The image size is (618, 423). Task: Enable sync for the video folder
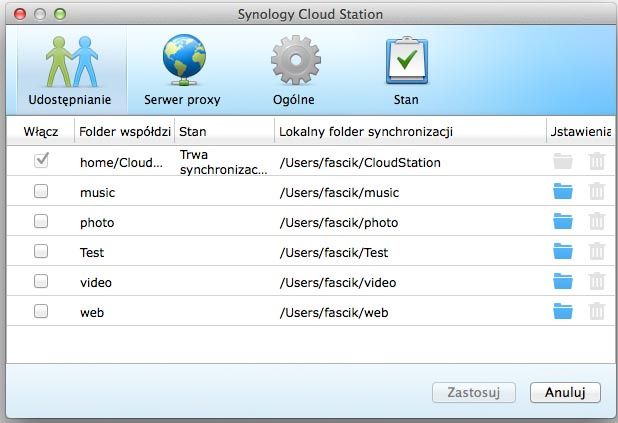pos(41,281)
